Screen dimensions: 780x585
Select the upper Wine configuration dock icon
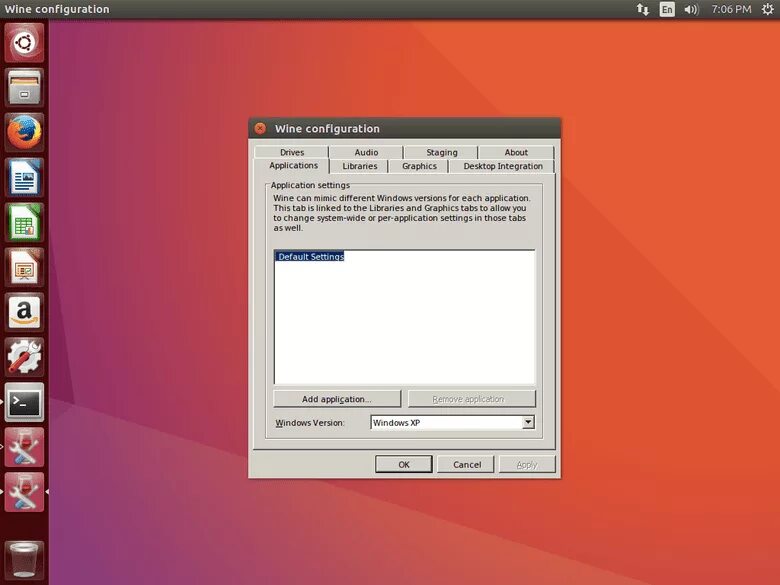(24, 447)
